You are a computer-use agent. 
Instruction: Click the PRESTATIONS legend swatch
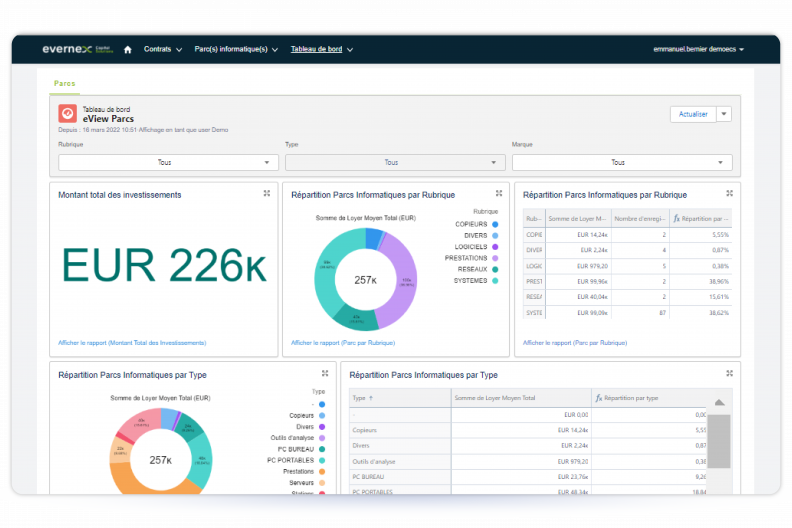(x=495, y=258)
